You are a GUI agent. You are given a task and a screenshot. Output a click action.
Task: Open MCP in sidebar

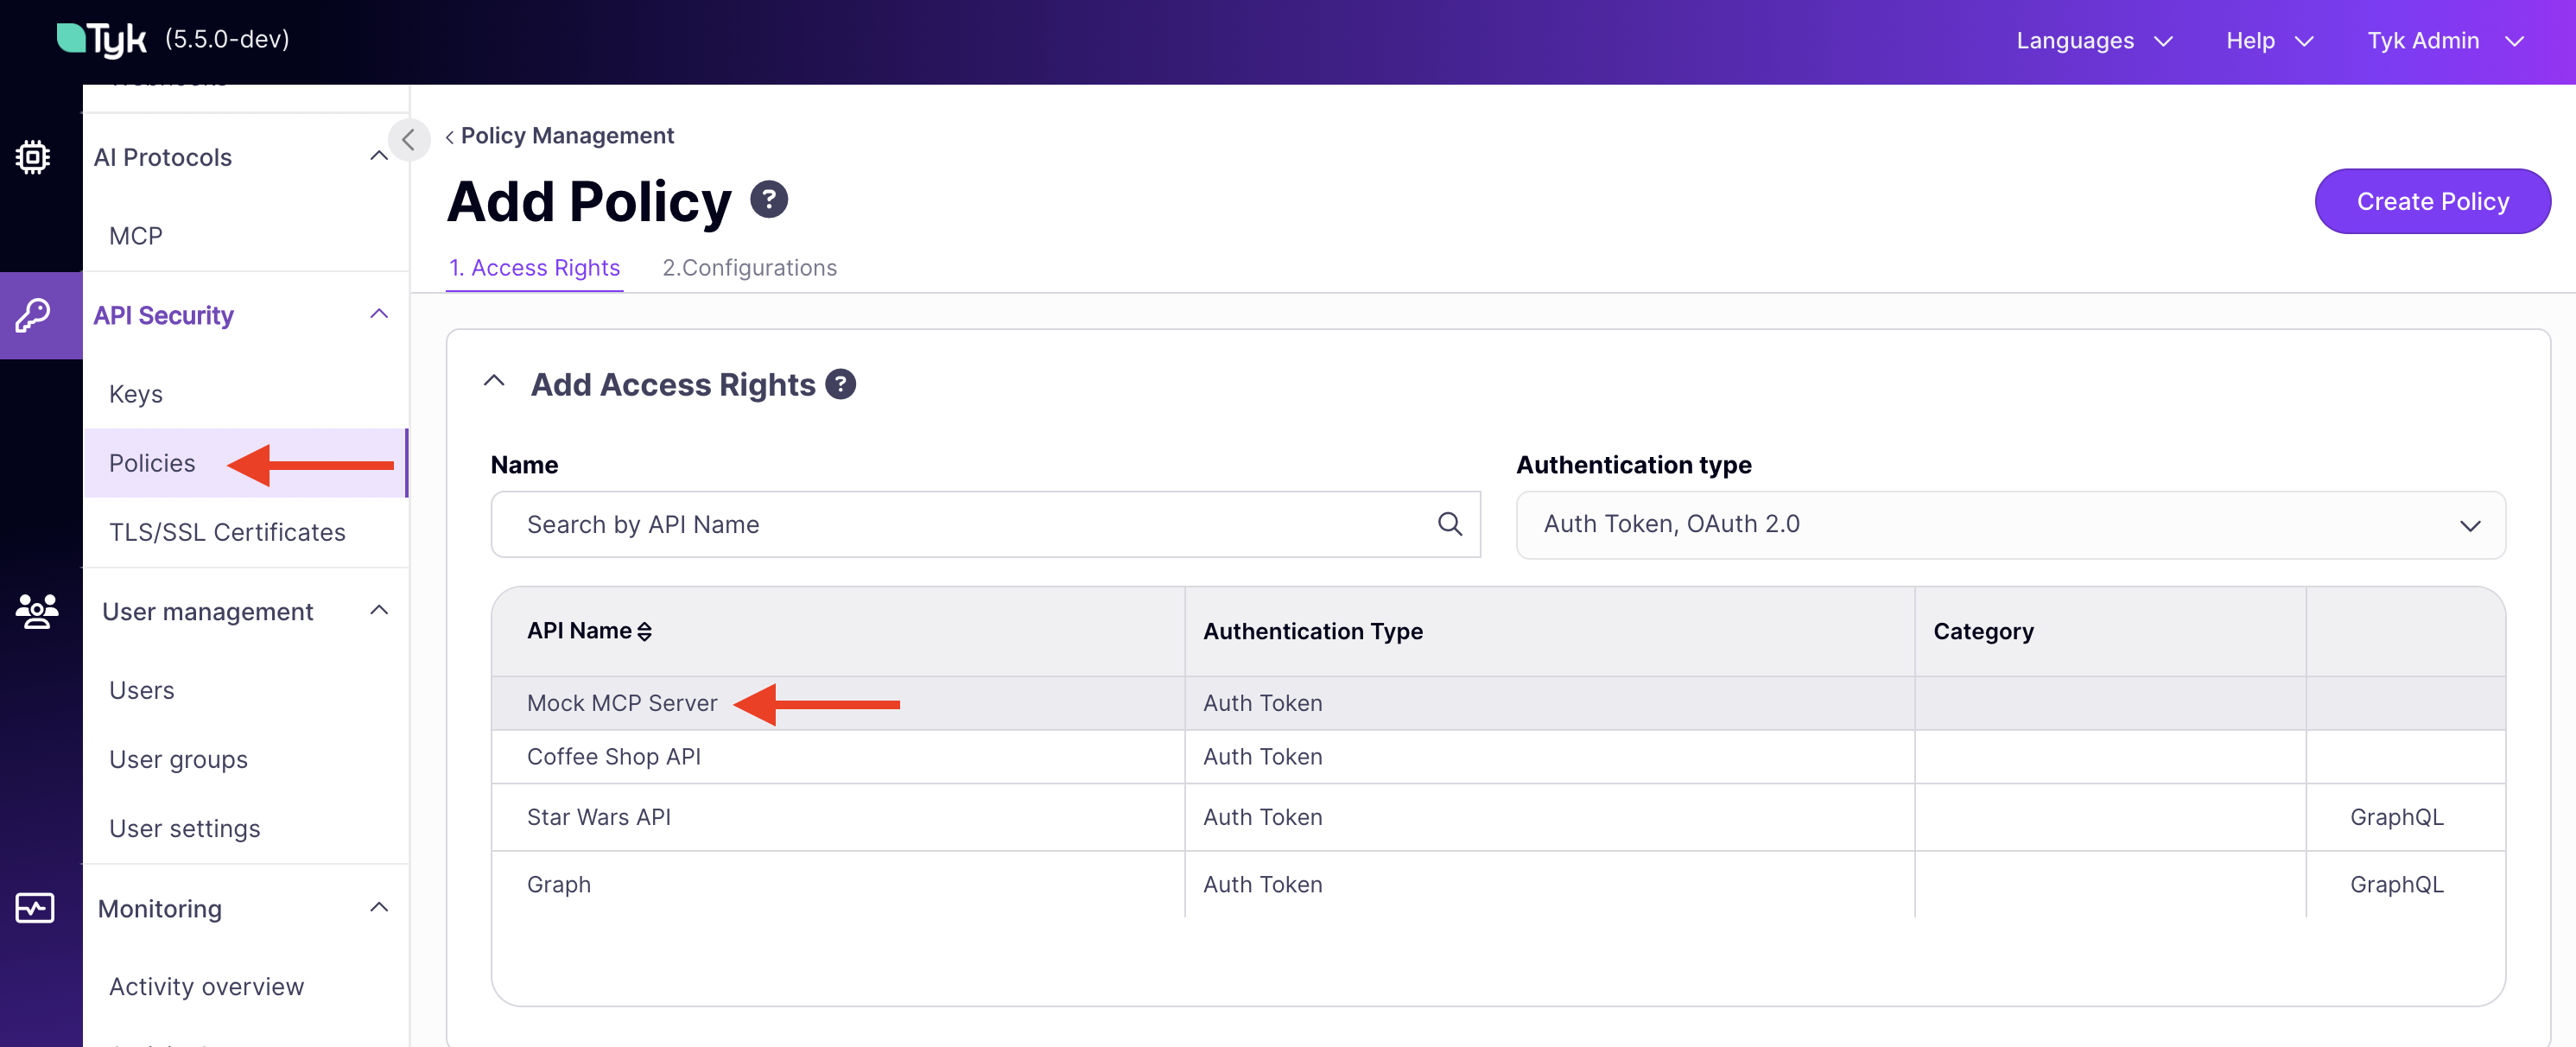pyautogui.click(x=136, y=236)
